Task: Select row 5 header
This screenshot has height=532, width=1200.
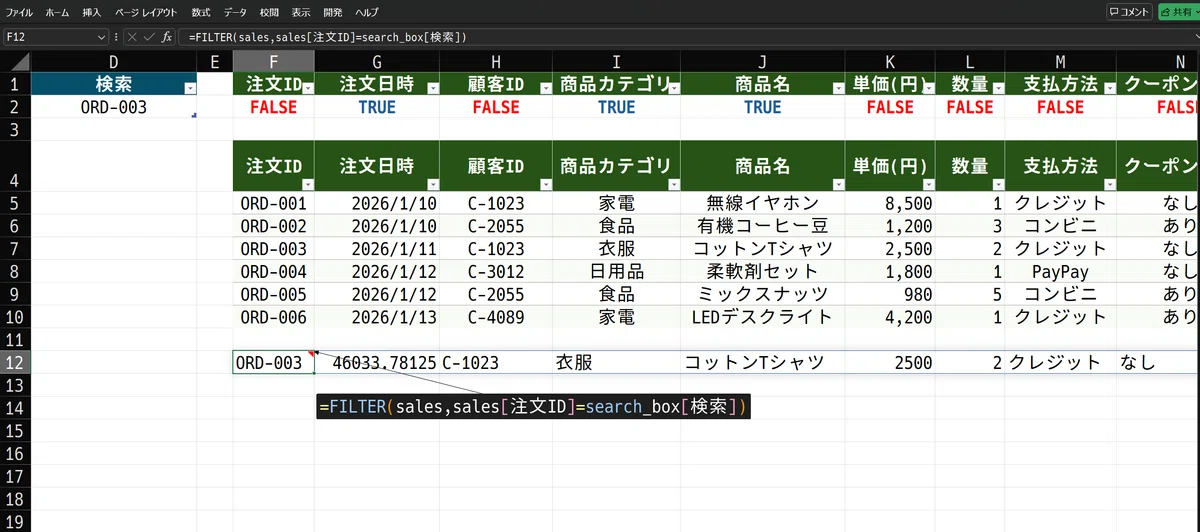Action: point(15,203)
